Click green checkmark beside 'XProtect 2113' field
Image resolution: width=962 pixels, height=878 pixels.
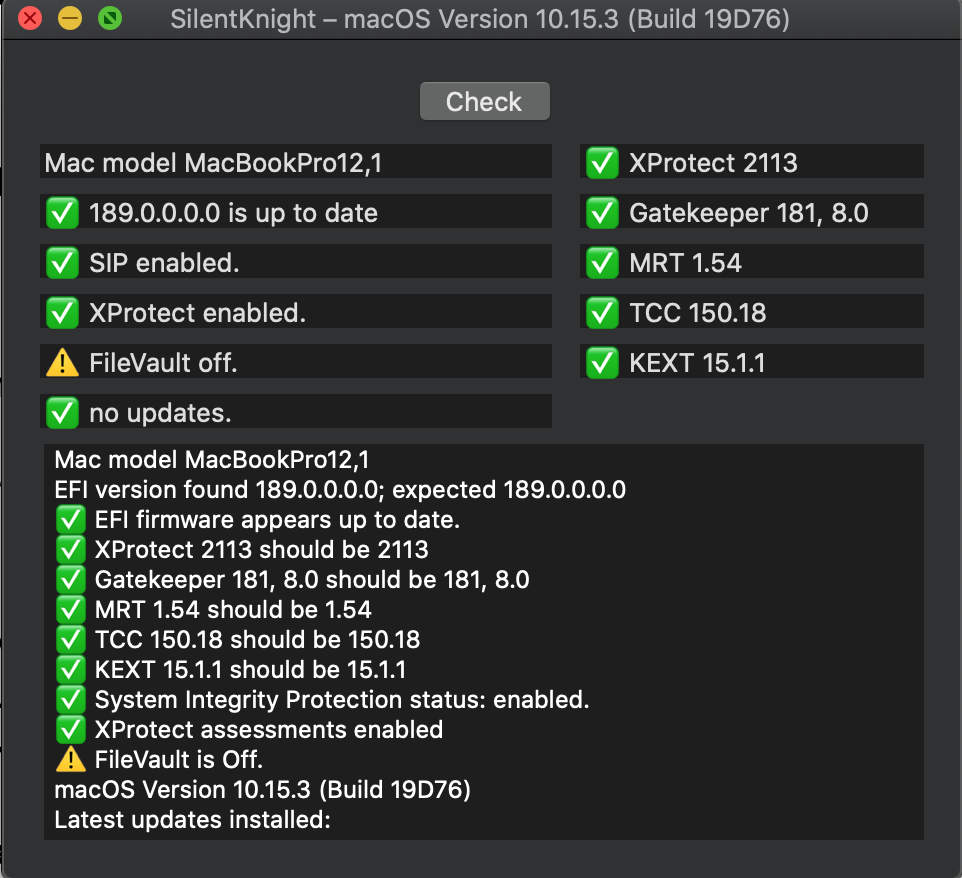pos(602,163)
